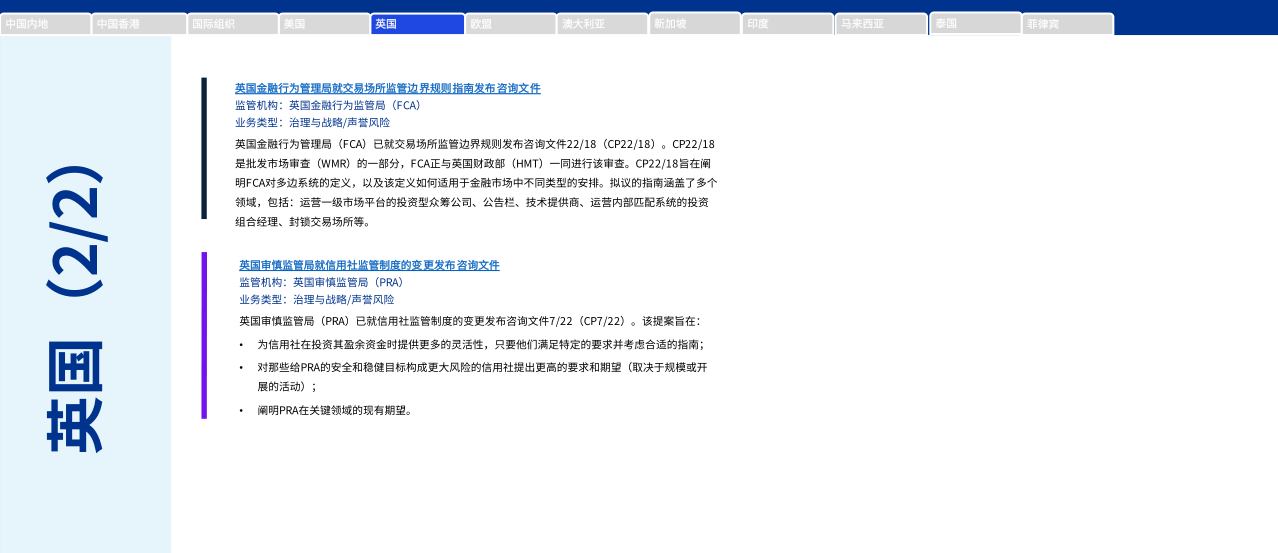
Task: Open the 马来西亚 tab
Action: coord(881,24)
